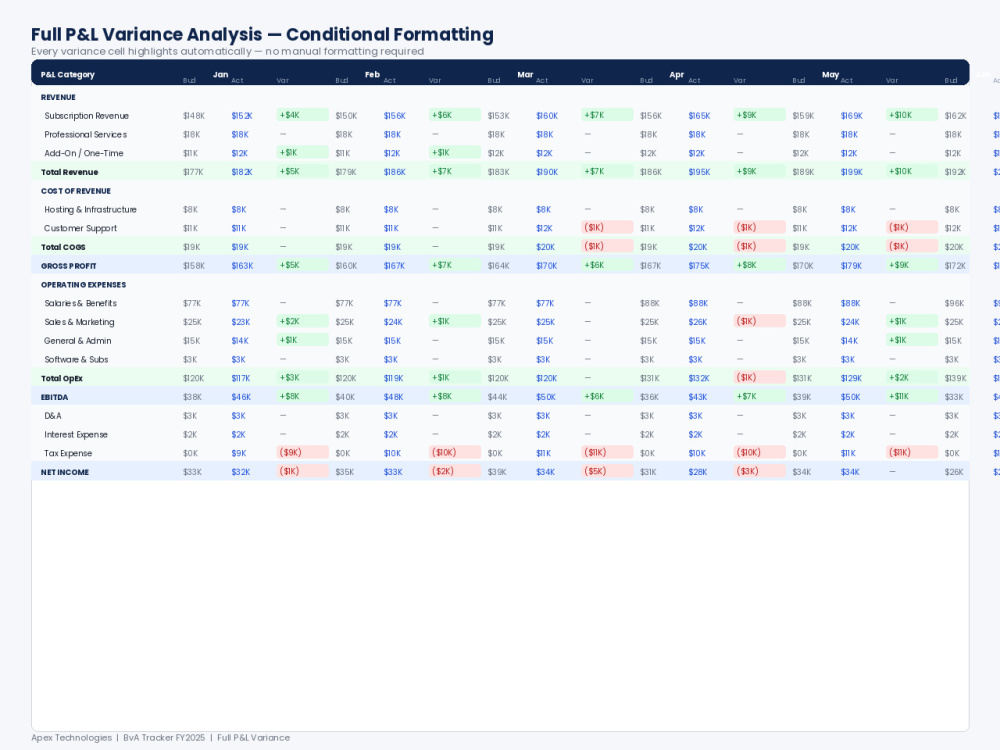Click the 'COST OF REVENUE' section heading
This screenshot has width=1000, height=750.
point(76,191)
